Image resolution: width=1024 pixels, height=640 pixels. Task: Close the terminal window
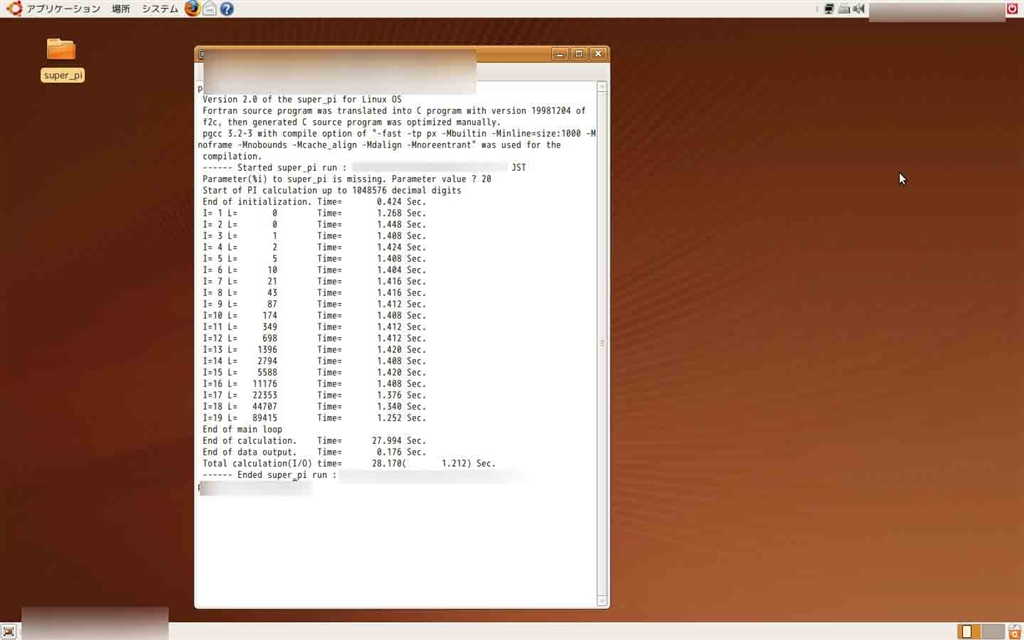(x=598, y=54)
